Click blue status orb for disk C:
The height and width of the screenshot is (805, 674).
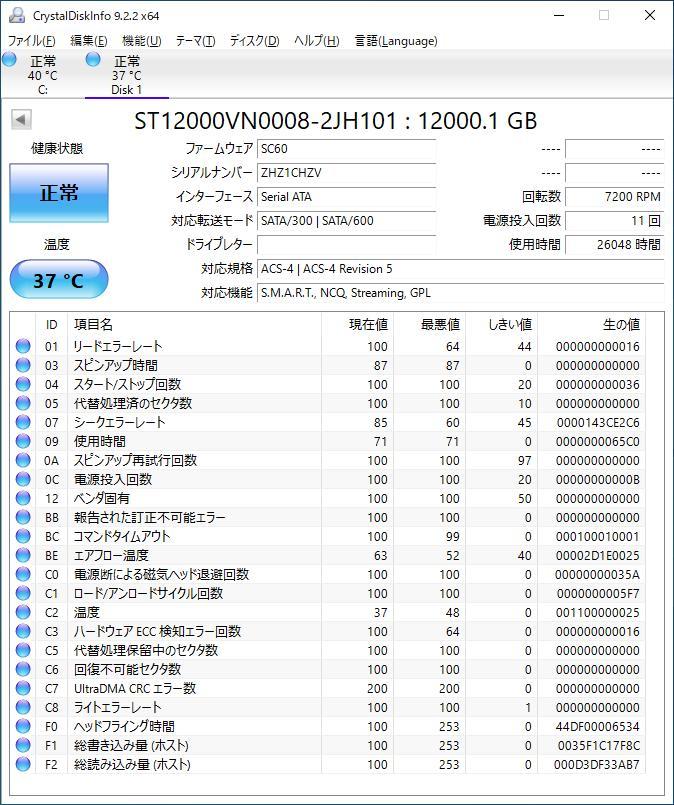(x=9, y=60)
